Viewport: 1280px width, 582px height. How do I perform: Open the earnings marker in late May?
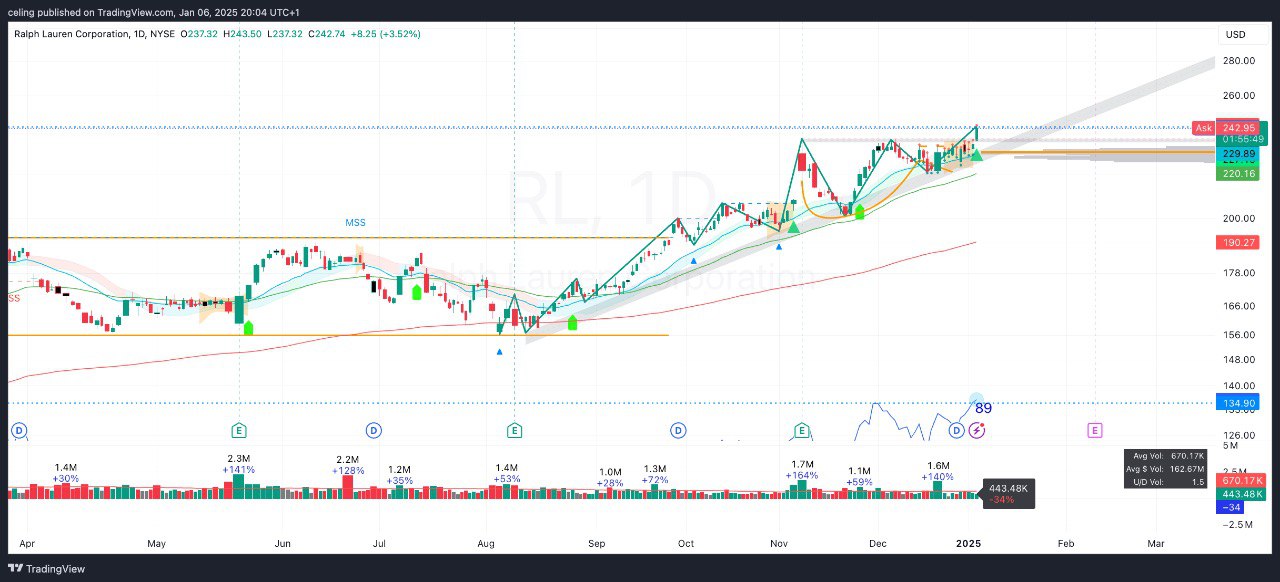click(239, 430)
